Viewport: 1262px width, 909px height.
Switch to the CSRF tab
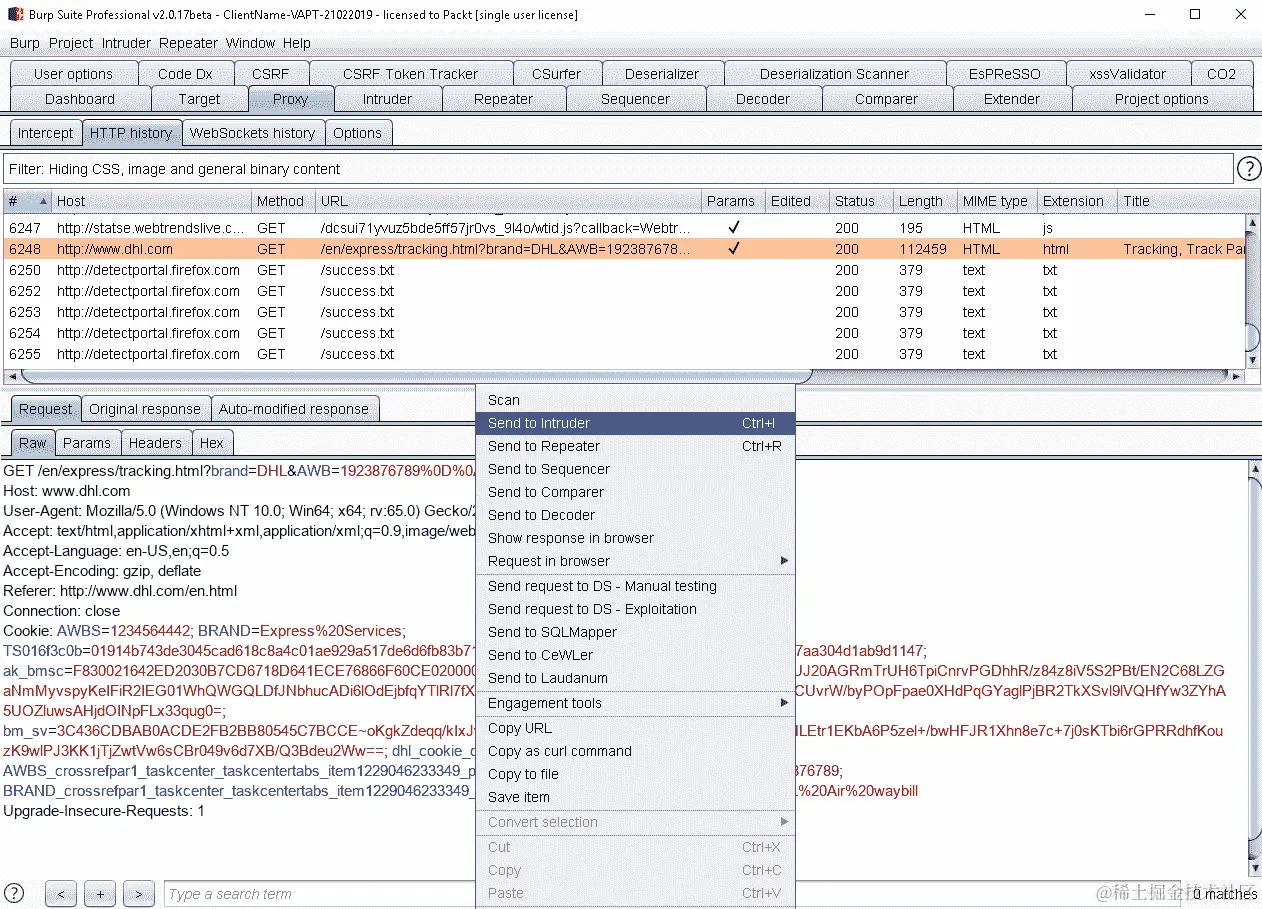click(271, 74)
